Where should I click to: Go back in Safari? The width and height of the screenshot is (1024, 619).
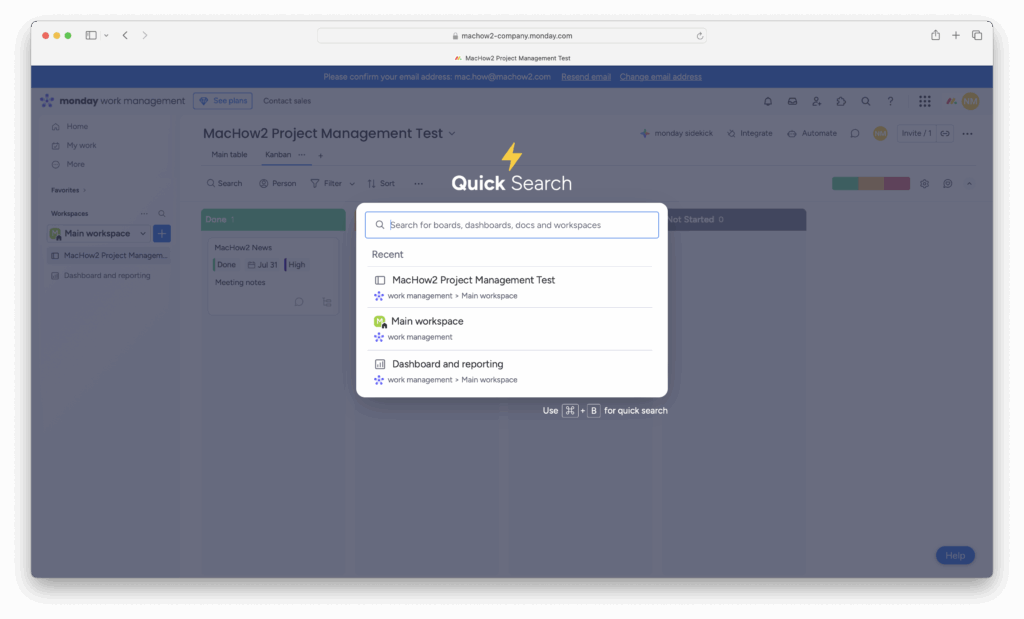tap(125, 35)
